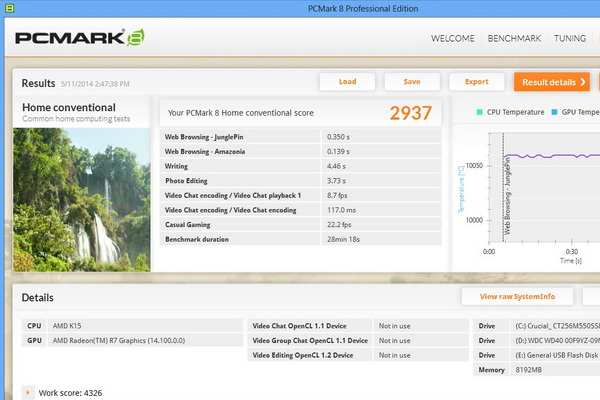This screenshot has width=600, height=400.
Task: Click the 22.2 fps value
Action: click(x=339, y=225)
